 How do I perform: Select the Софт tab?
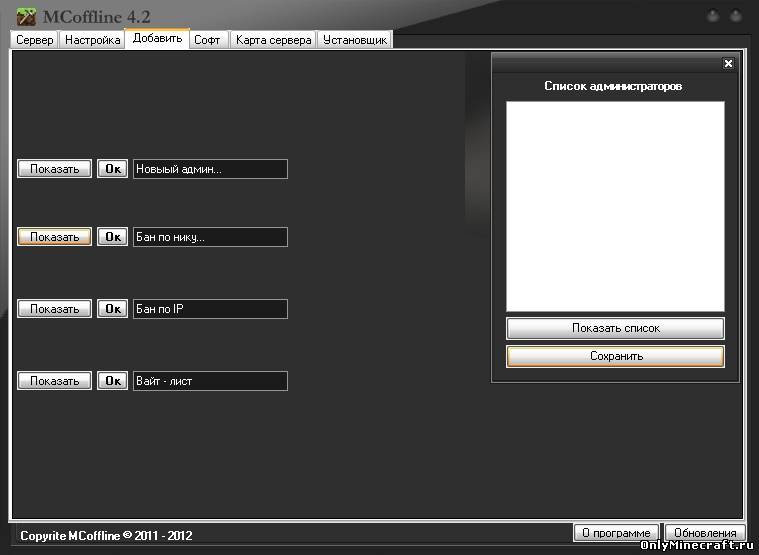208,40
